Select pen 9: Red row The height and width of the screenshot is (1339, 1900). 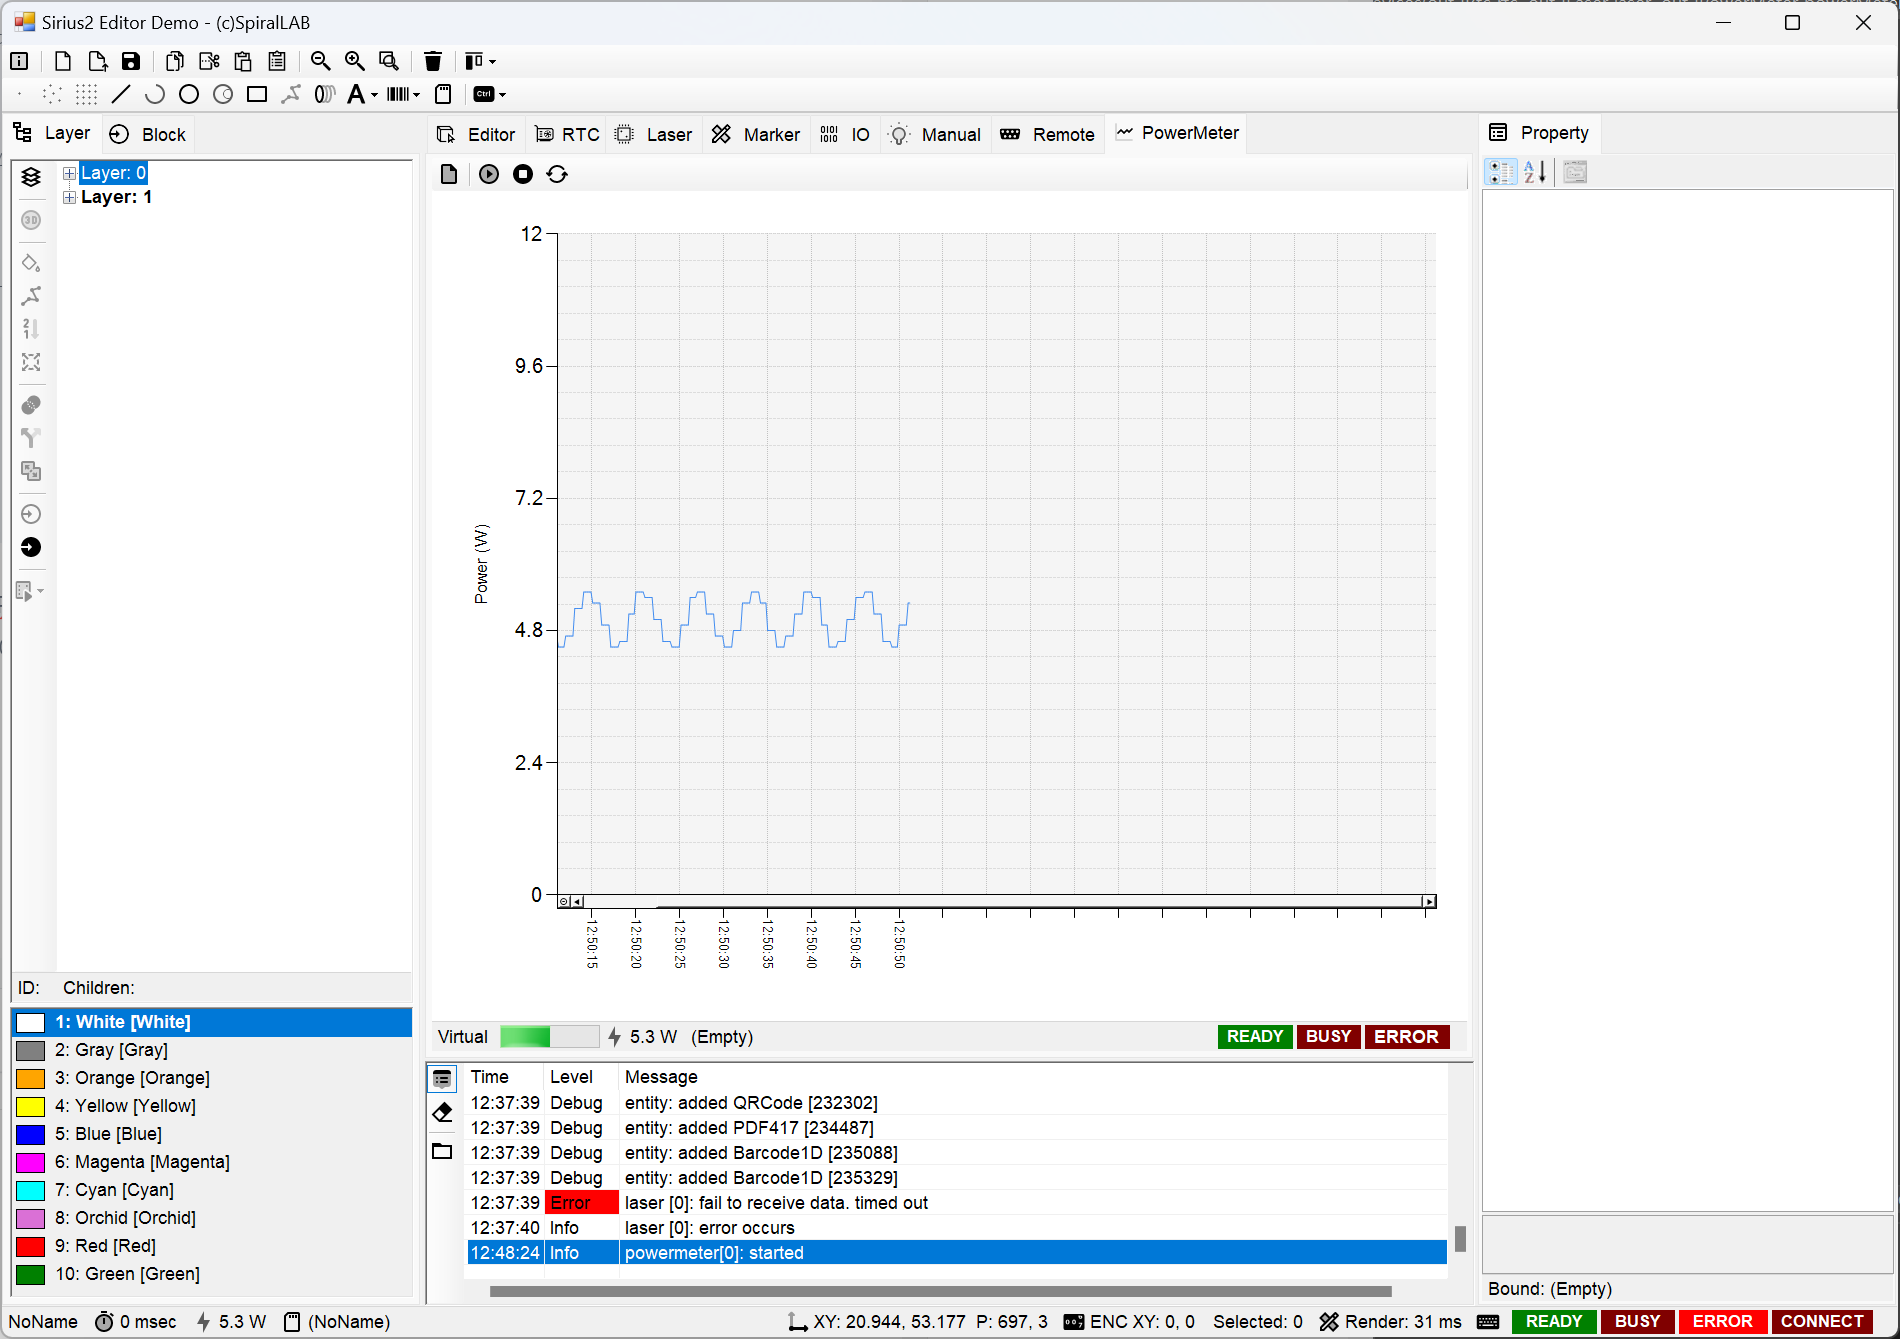pyautogui.click(x=212, y=1246)
